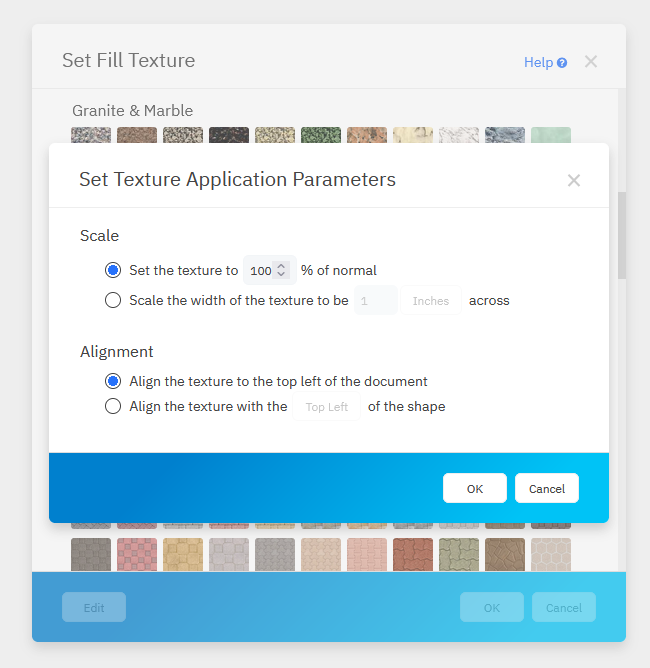Click the texture width value field

point(376,301)
